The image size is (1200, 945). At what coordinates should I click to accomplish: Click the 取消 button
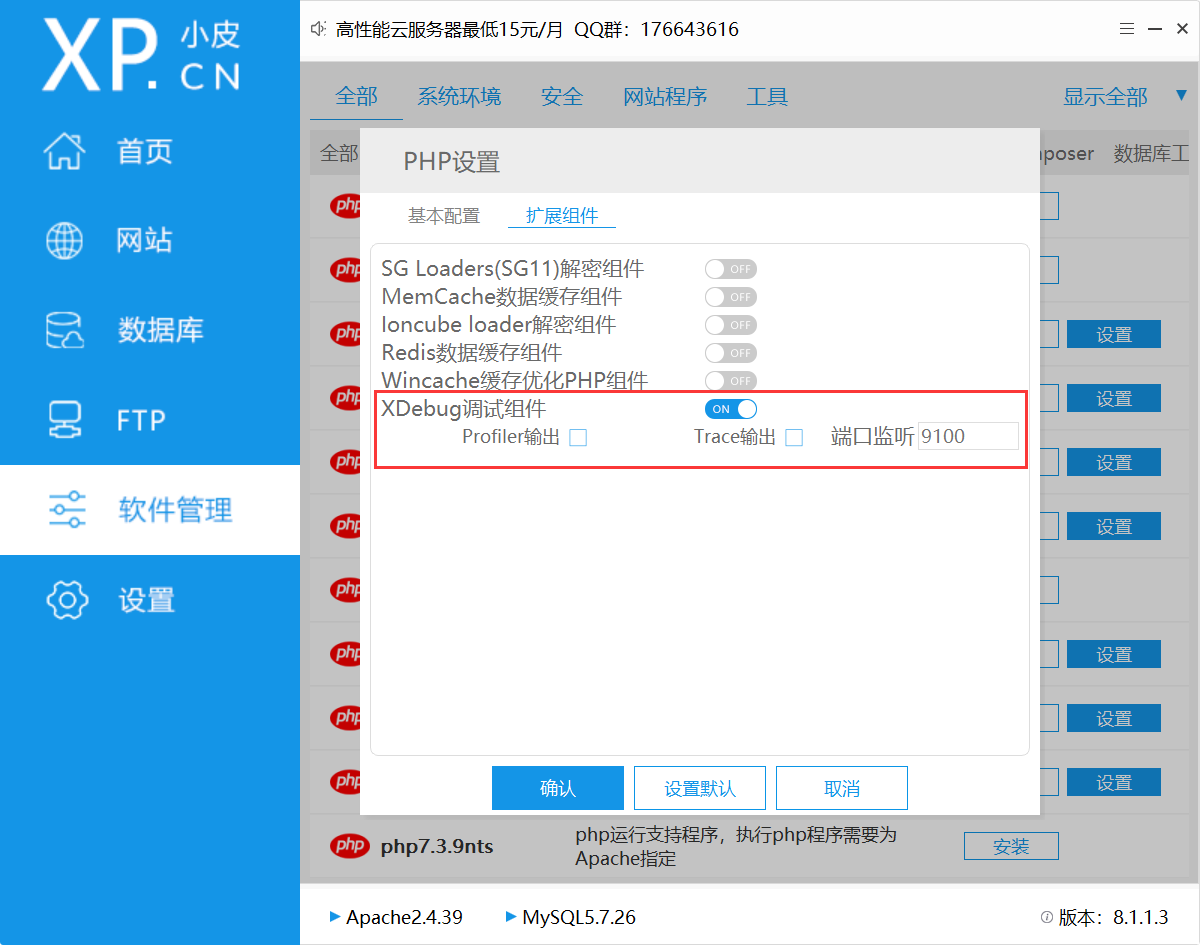coord(842,788)
